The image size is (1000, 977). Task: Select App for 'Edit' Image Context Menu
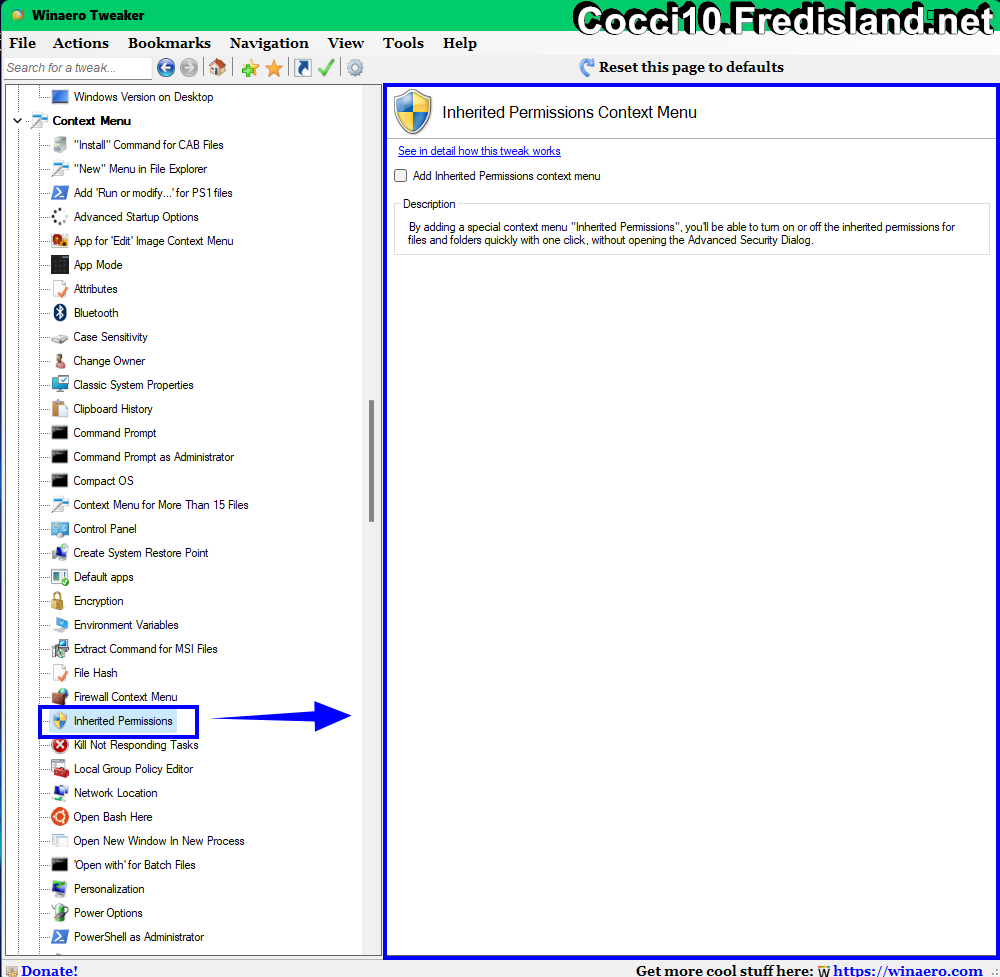tap(154, 241)
